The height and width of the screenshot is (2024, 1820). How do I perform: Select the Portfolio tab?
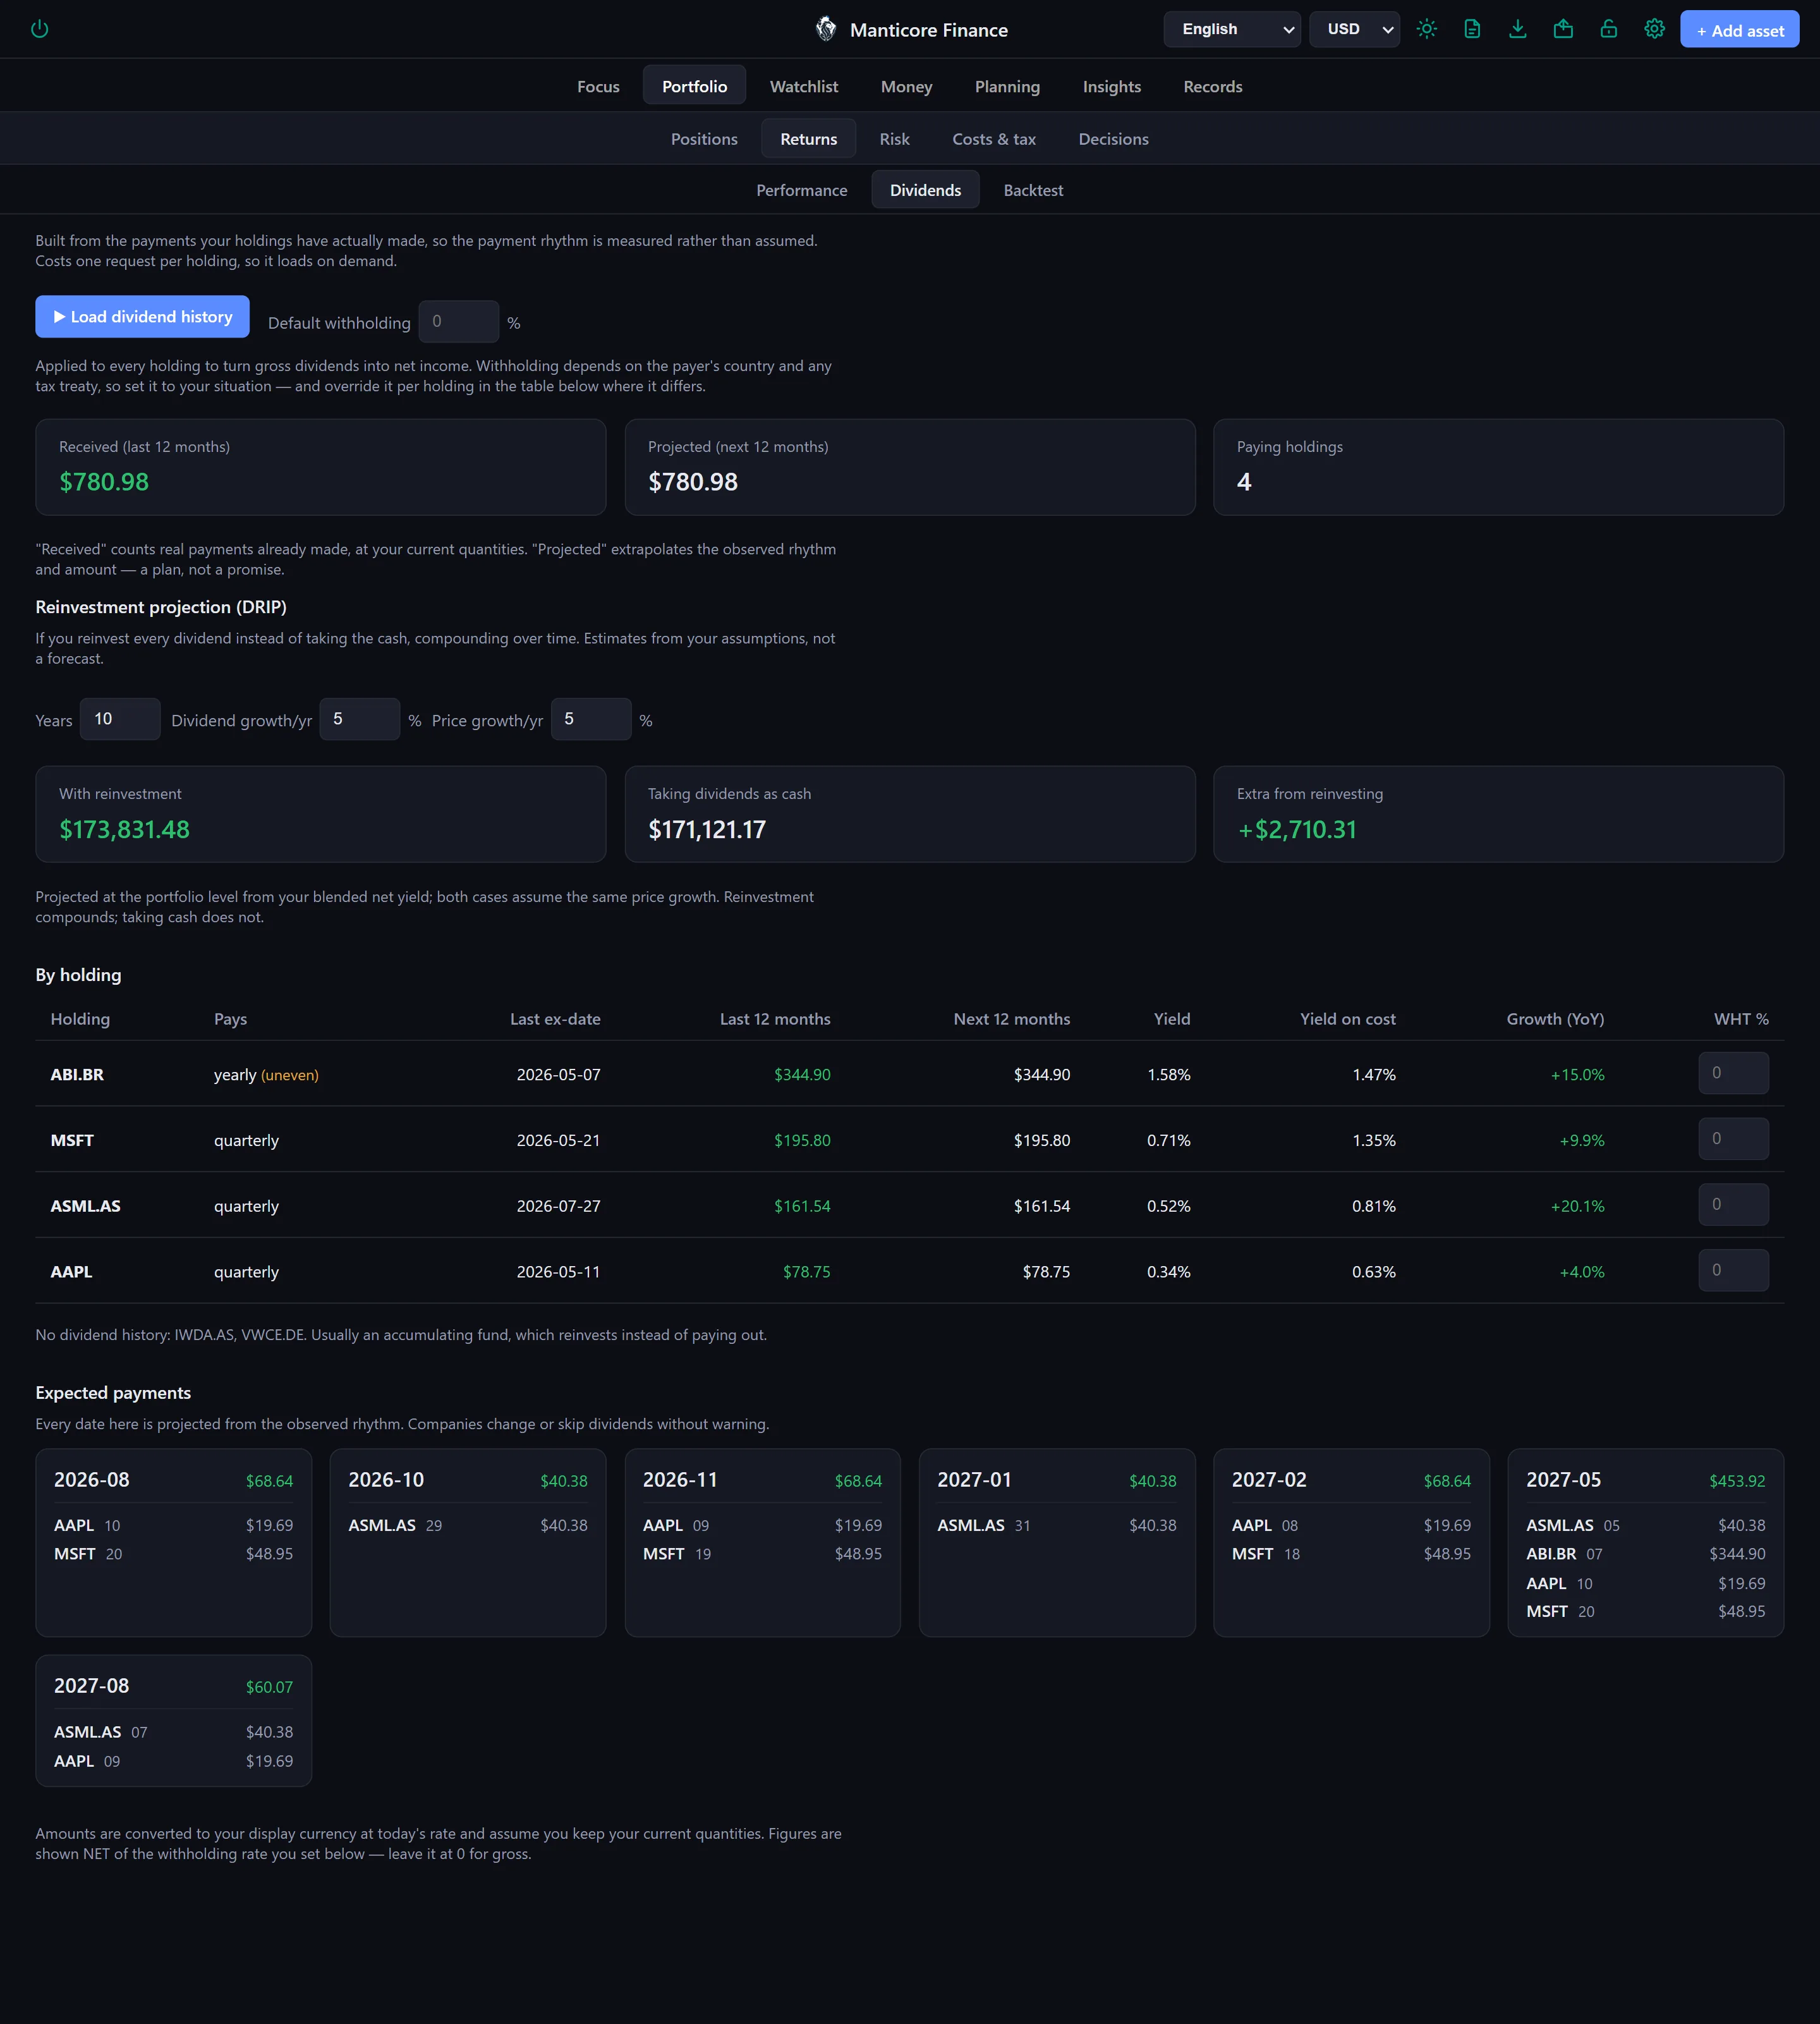tap(694, 86)
